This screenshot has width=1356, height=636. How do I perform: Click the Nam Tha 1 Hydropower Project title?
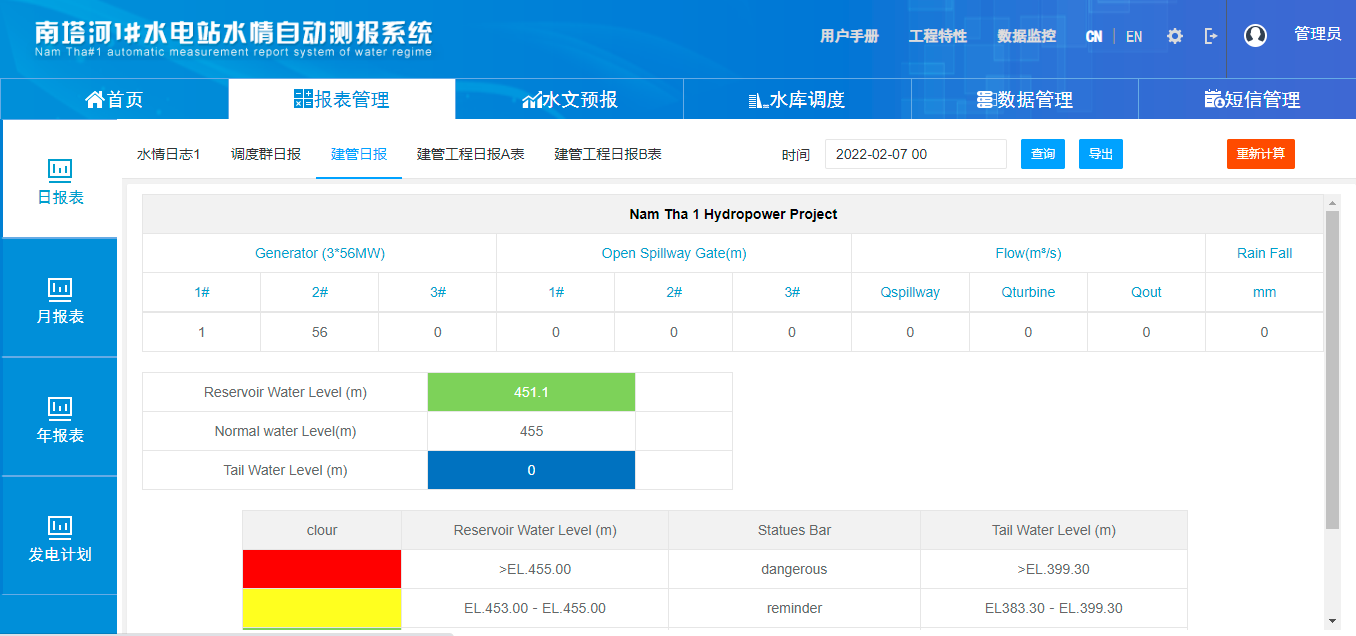coord(733,214)
